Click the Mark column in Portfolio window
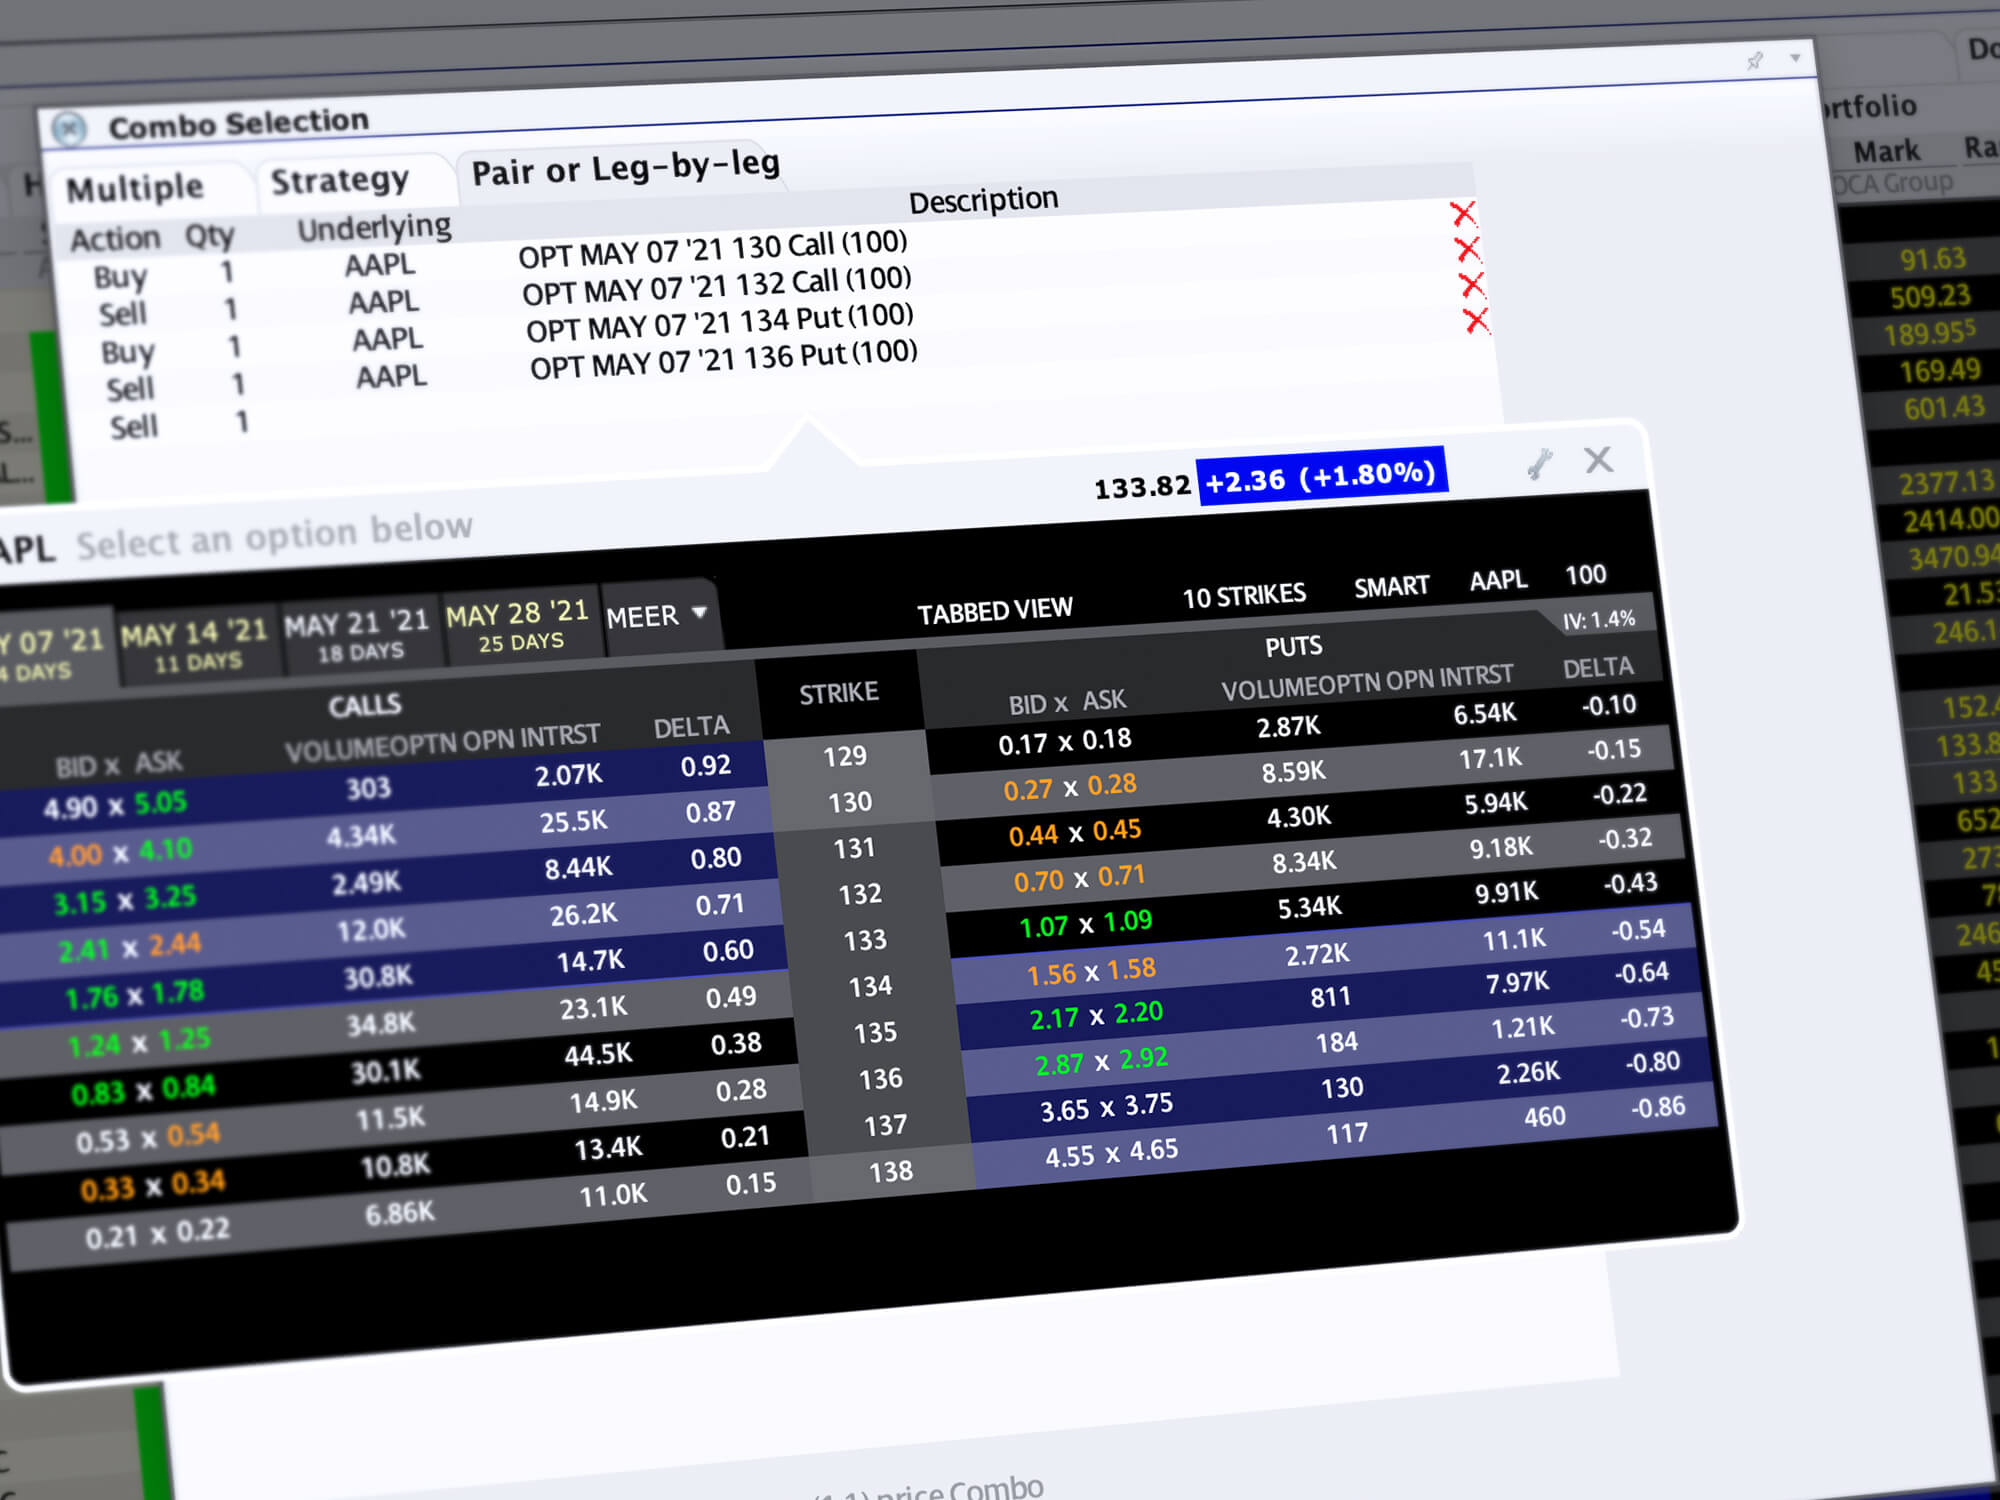Viewport: 2000px width, 1500px height. tap(1886, 151)
